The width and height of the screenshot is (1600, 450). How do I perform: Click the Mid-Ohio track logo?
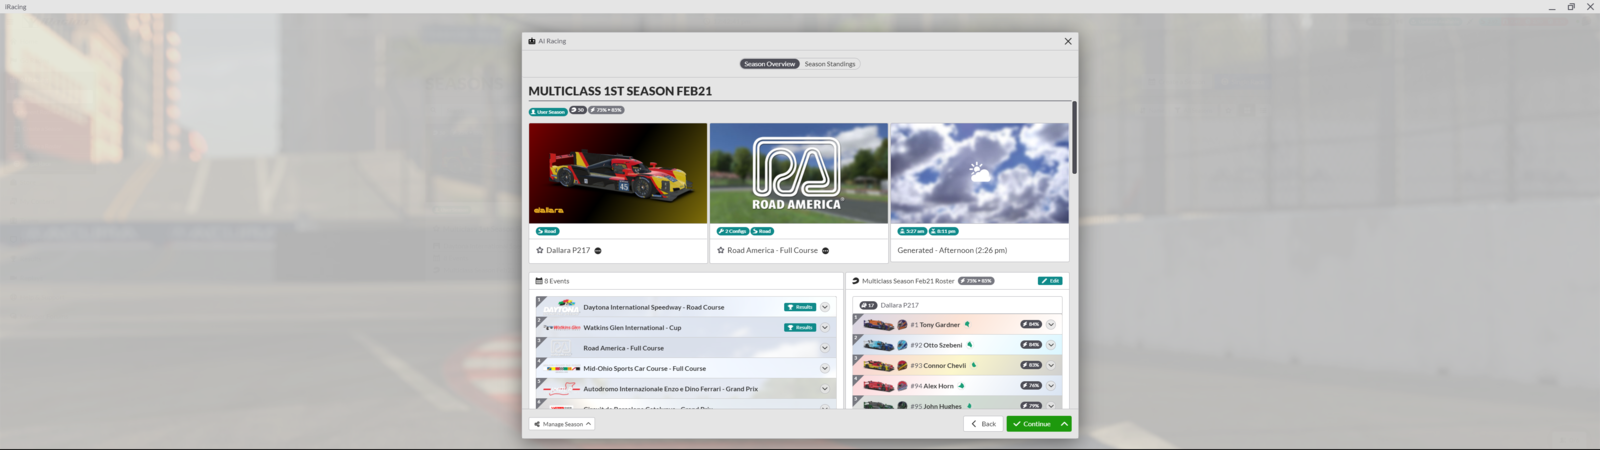tap(562, 368)
